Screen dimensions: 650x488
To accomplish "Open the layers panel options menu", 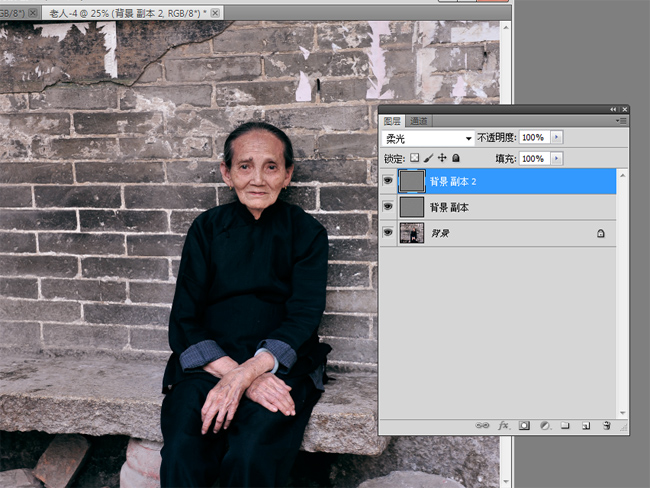I will point(621,120).
